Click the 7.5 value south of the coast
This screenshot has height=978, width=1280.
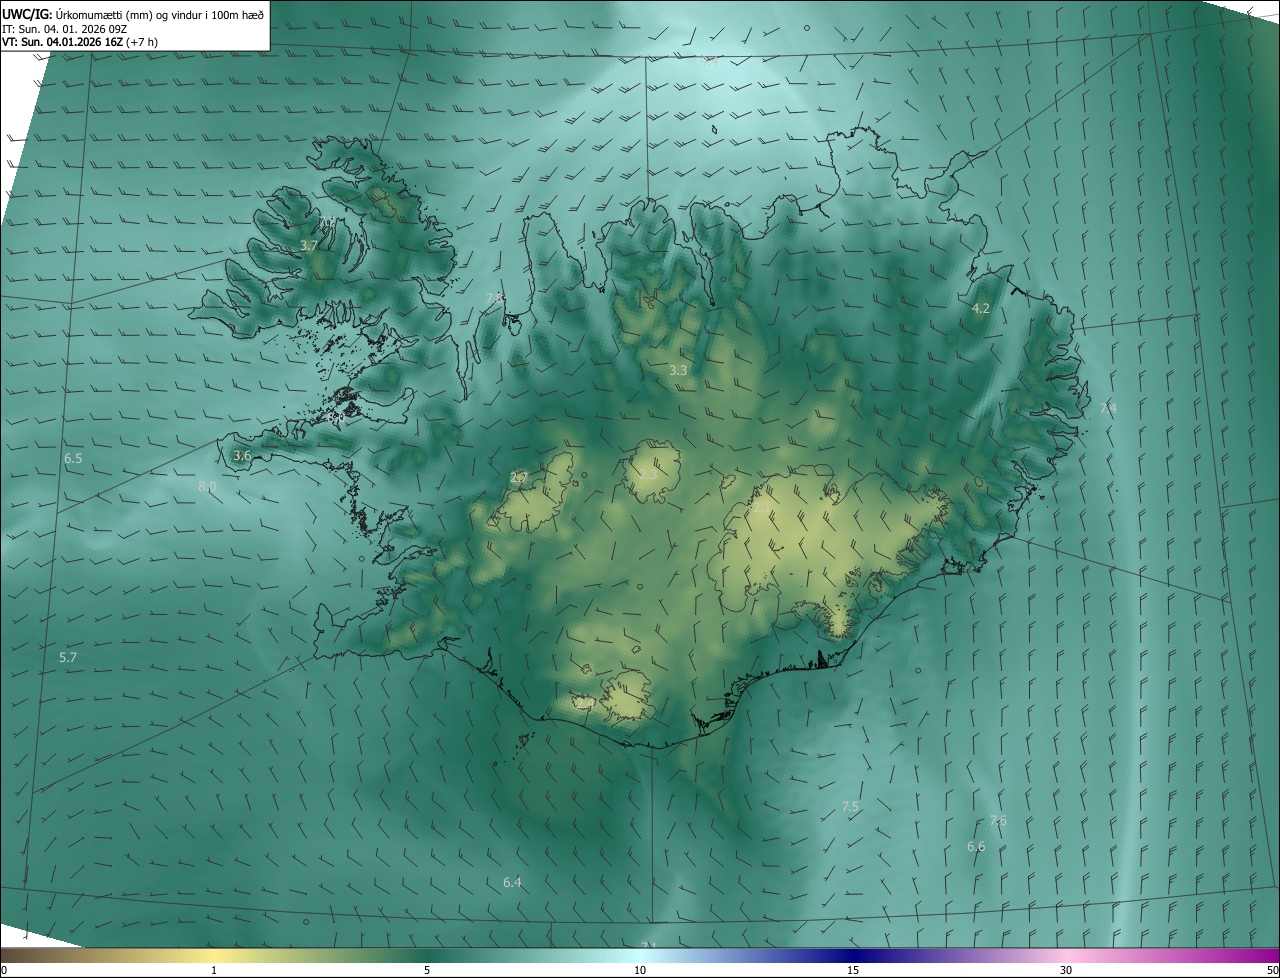[x=850, y=806]
